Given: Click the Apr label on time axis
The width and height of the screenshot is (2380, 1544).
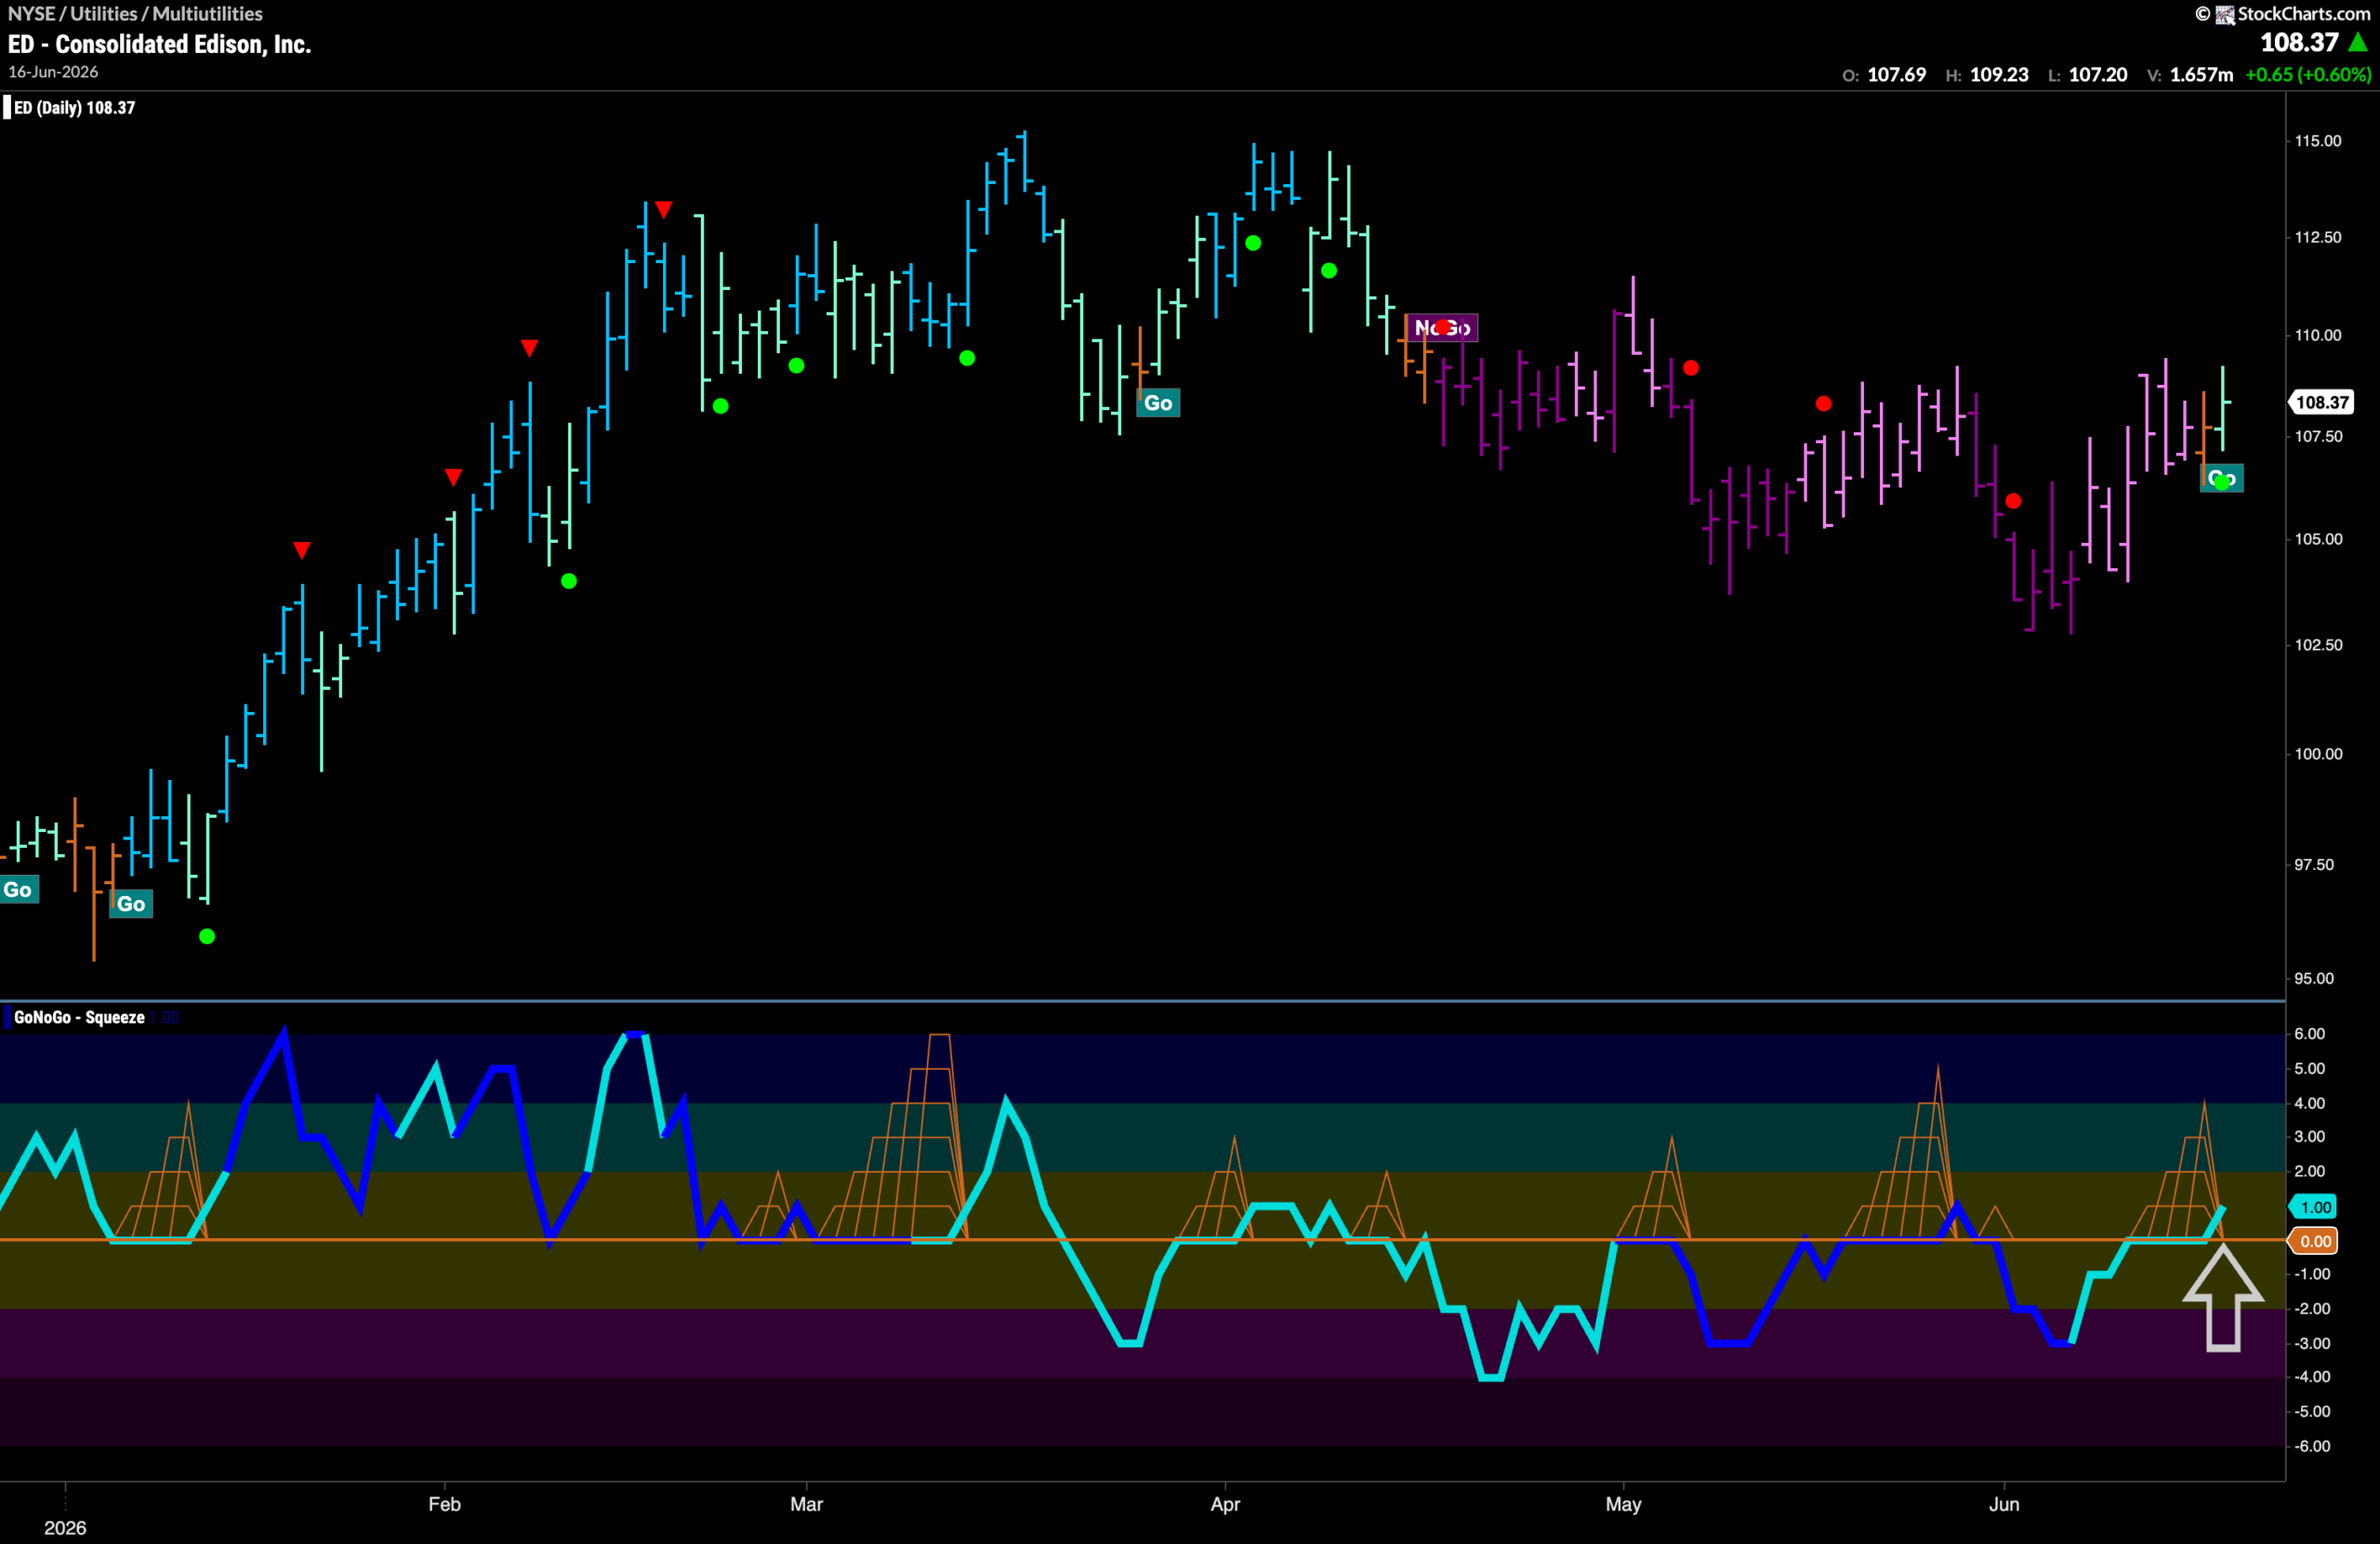Looking at the screenshot, I should pos(1225,1504).
